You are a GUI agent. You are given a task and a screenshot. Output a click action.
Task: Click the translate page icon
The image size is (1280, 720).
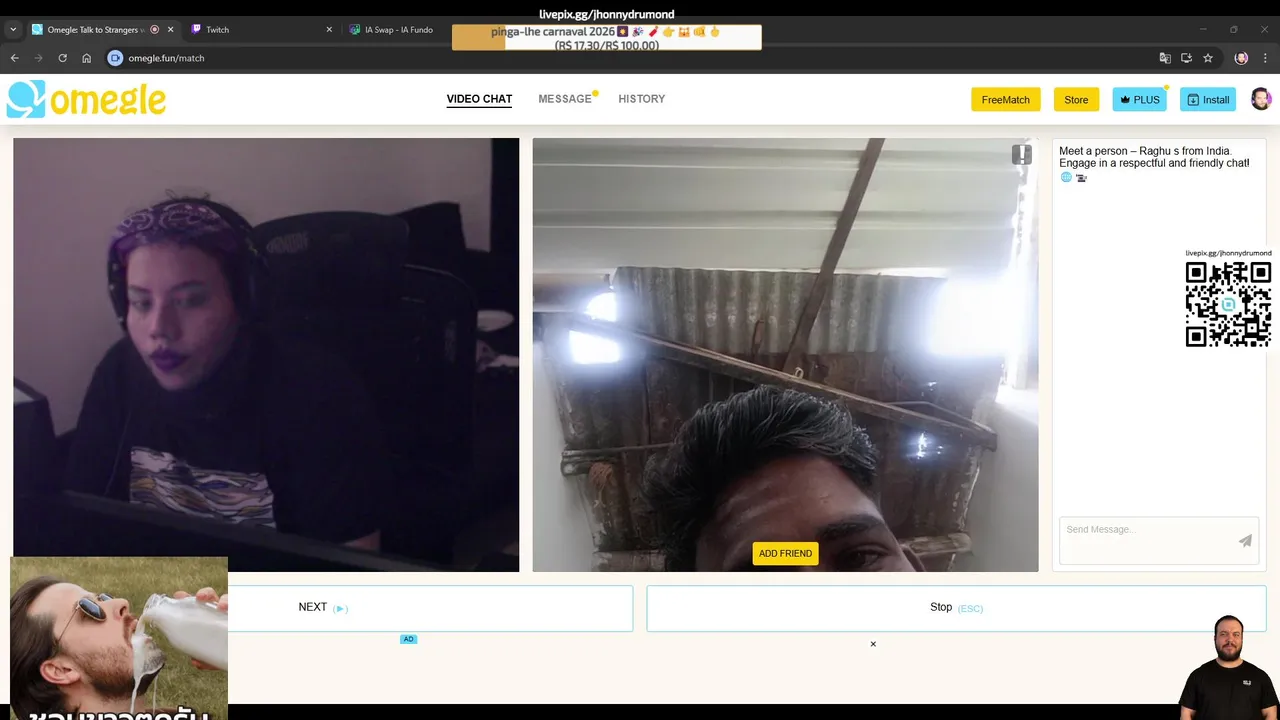[x=1164, y=58]
